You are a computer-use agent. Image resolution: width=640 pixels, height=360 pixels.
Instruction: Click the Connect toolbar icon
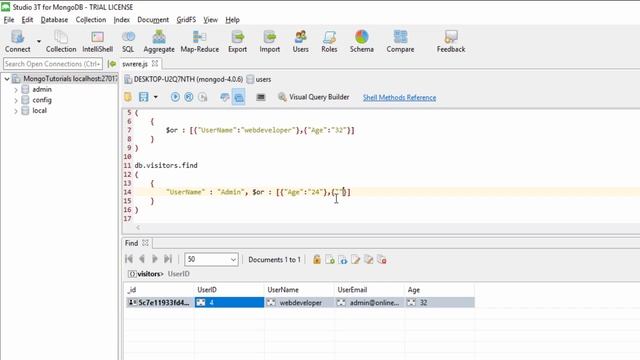[x=18, y=41]
